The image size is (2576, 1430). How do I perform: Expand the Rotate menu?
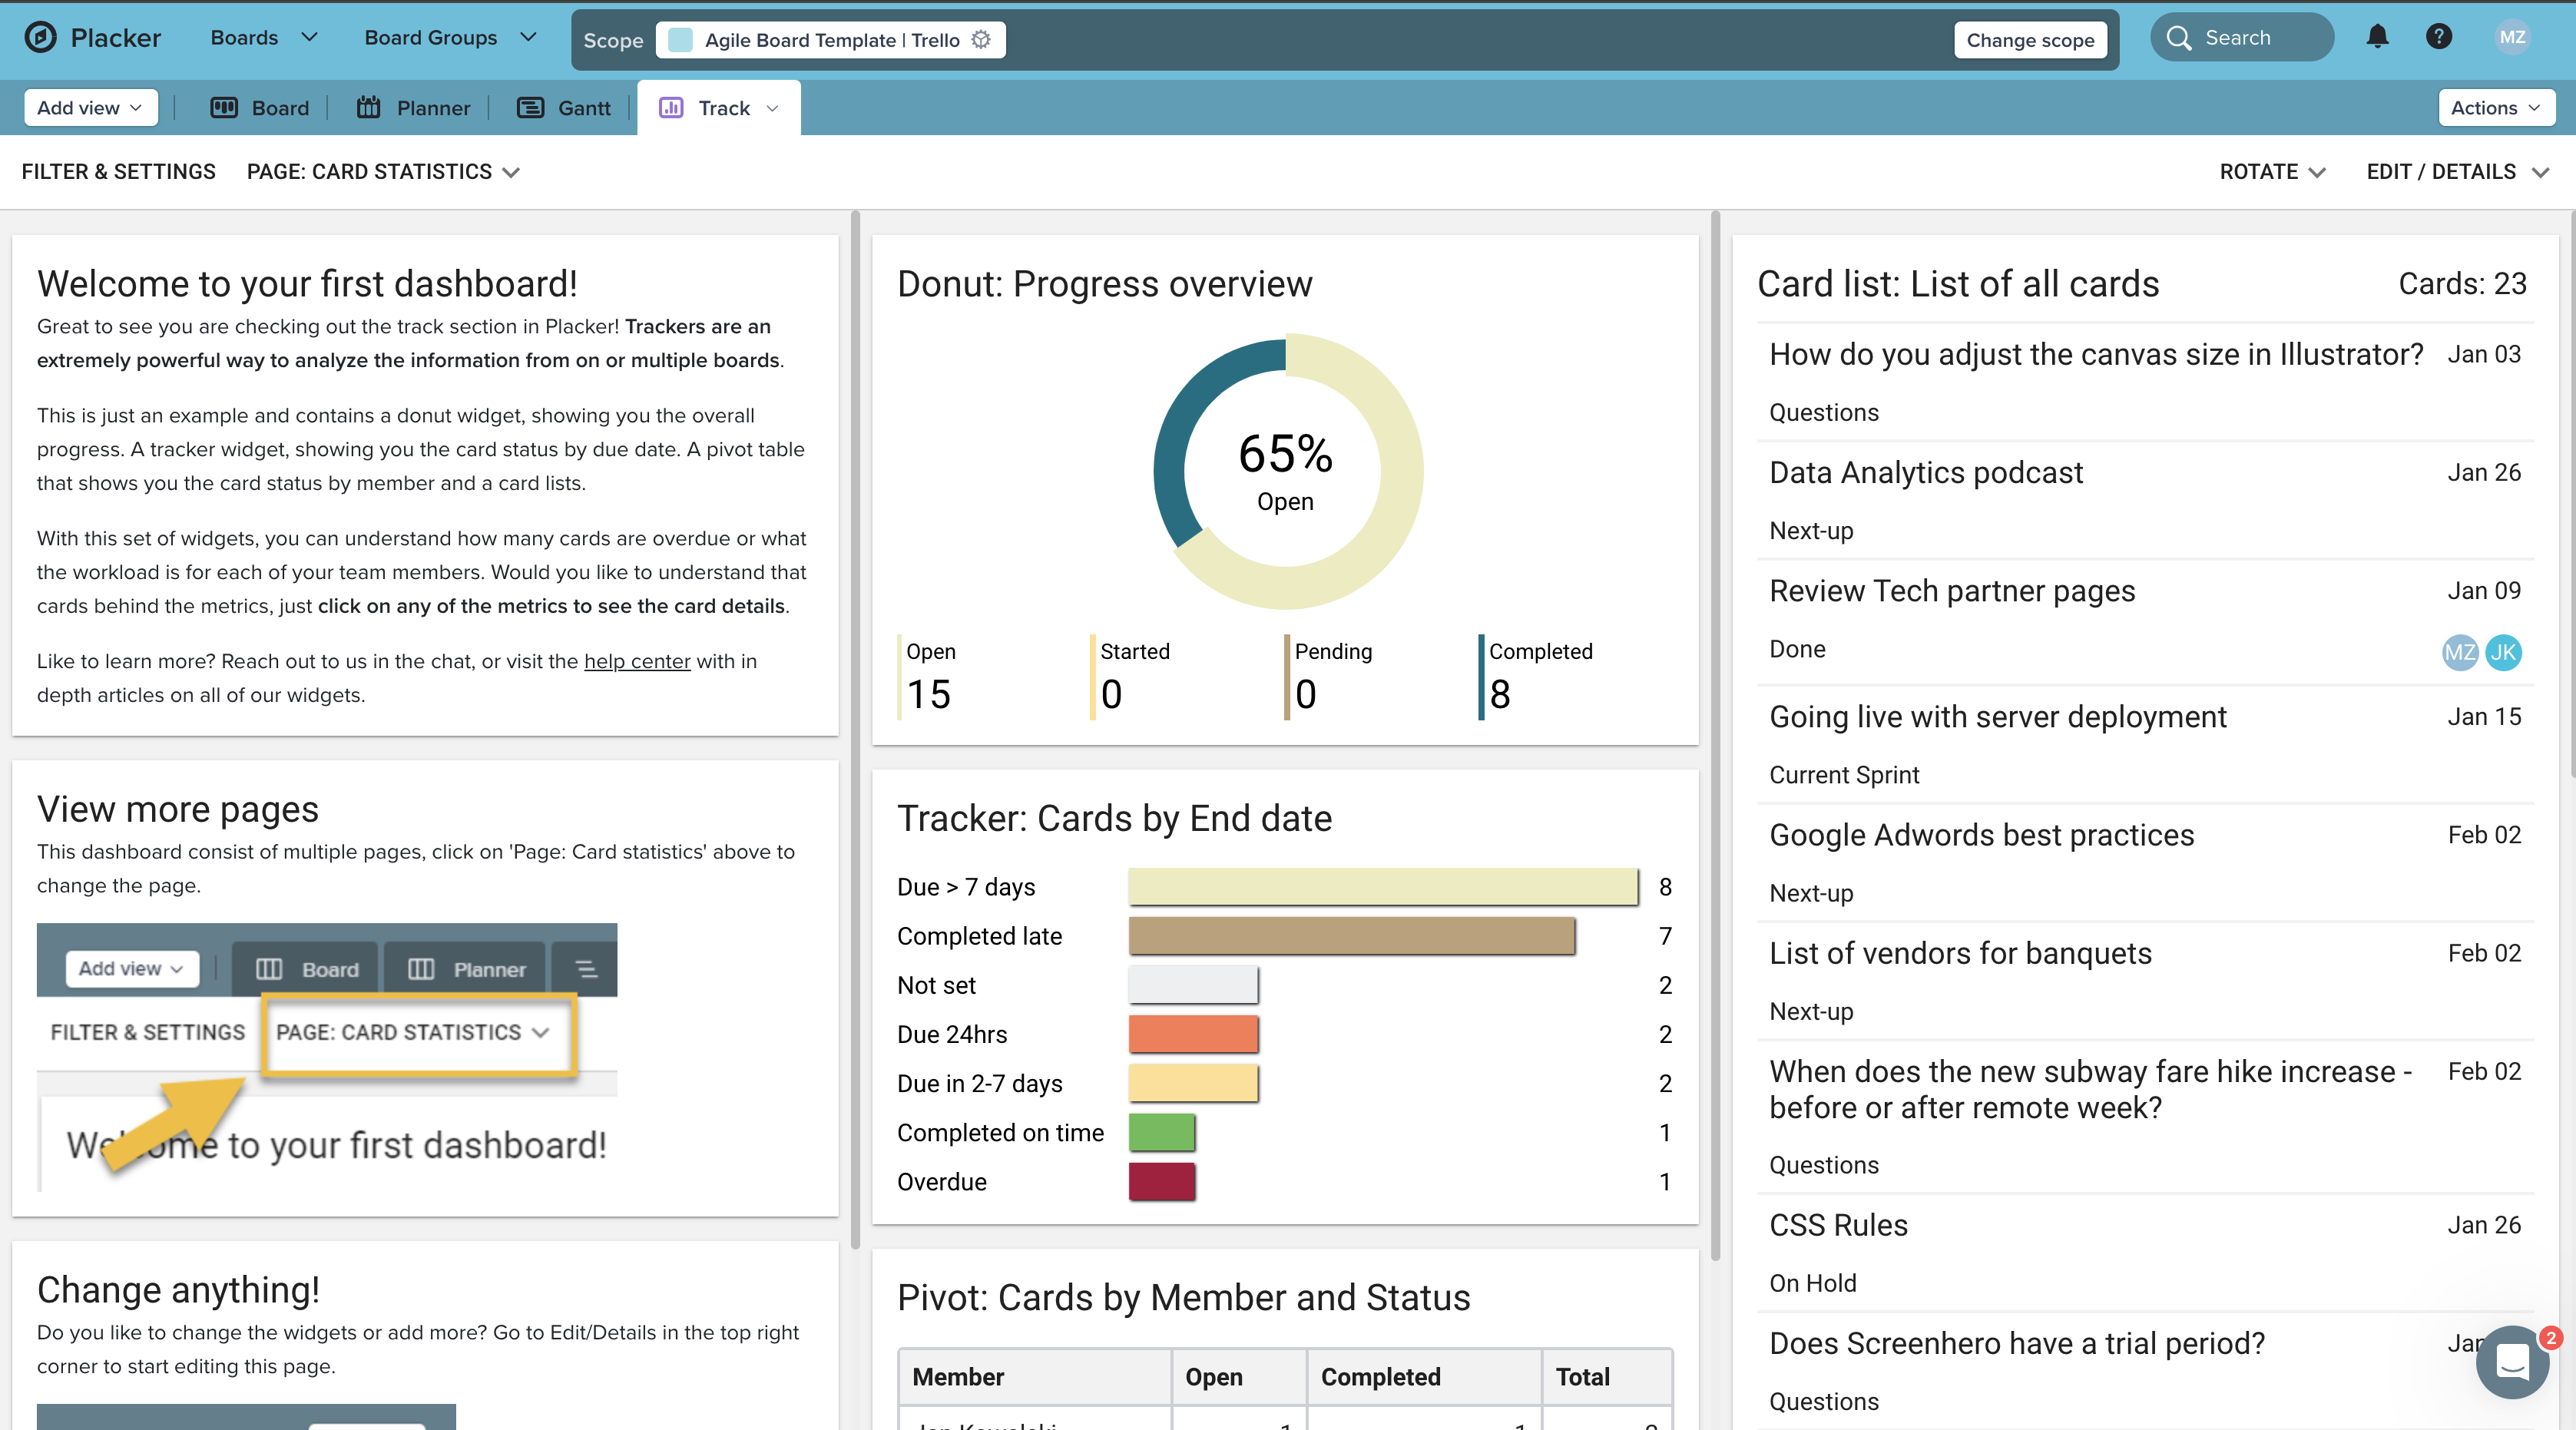click(x=2271, y=172)
